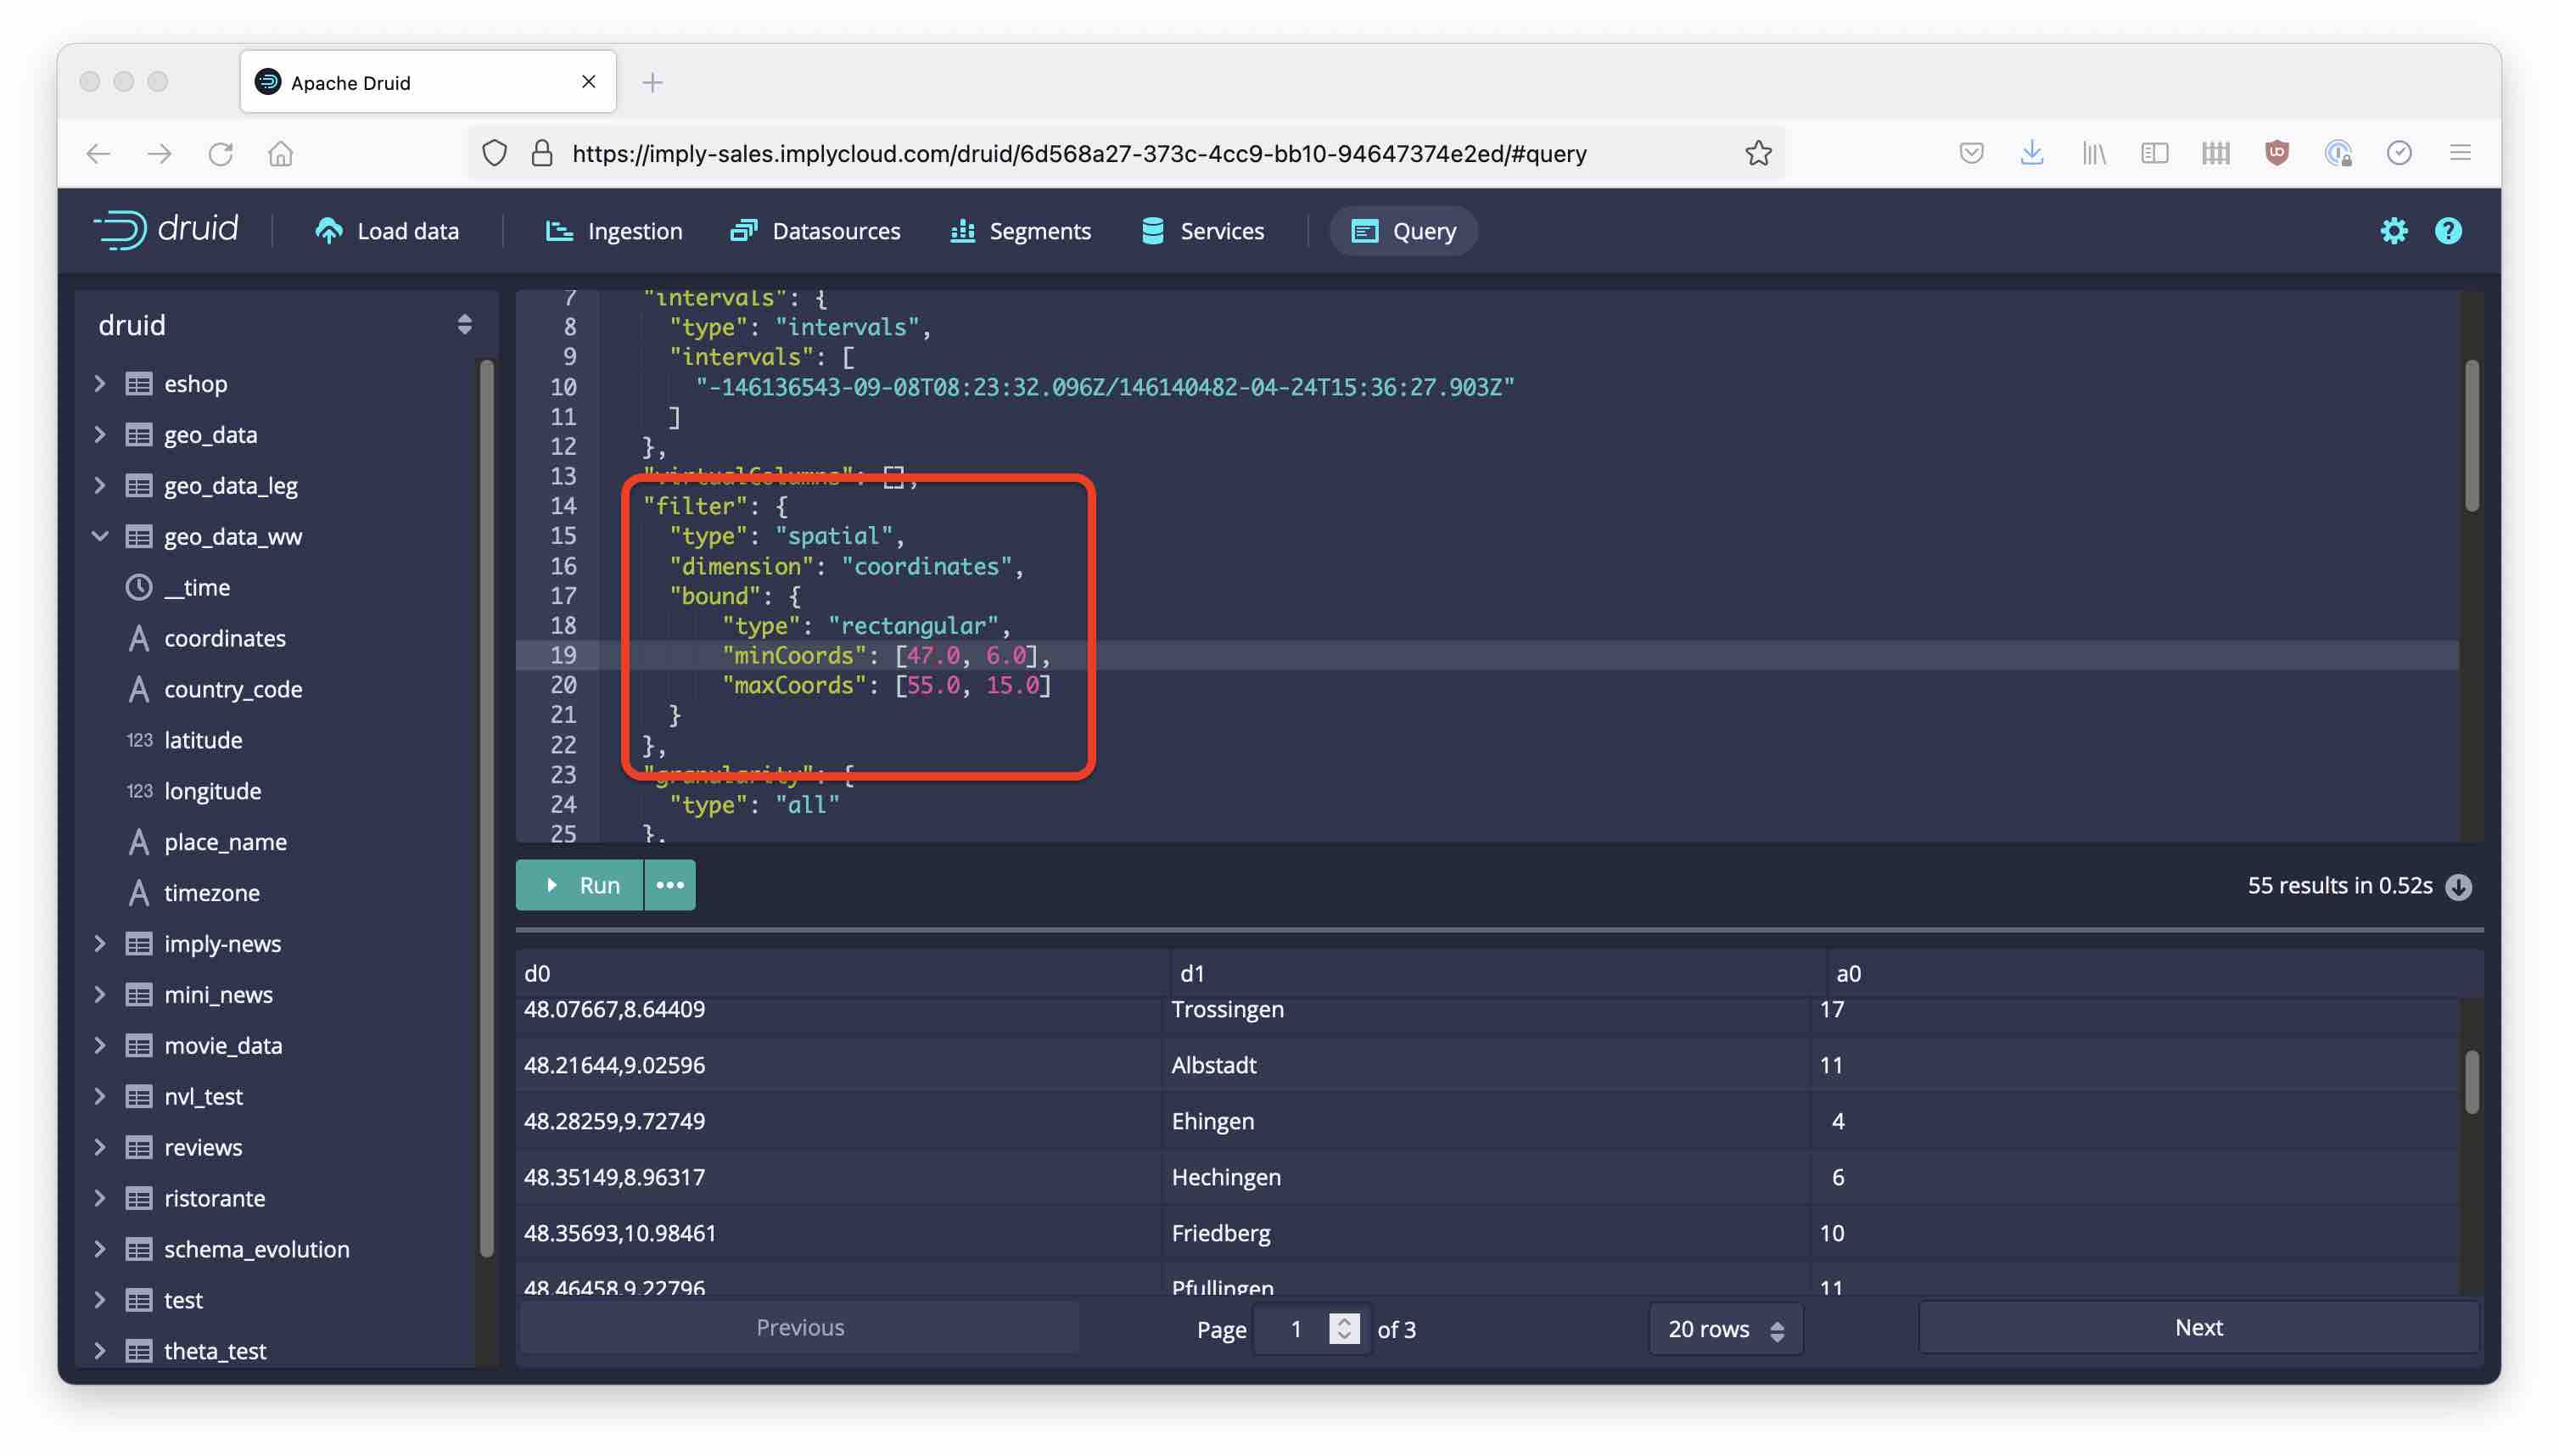Expand the movie_data datasource
Viewport: 2559px width, 1456px height.
click(x=100, y=1045)
